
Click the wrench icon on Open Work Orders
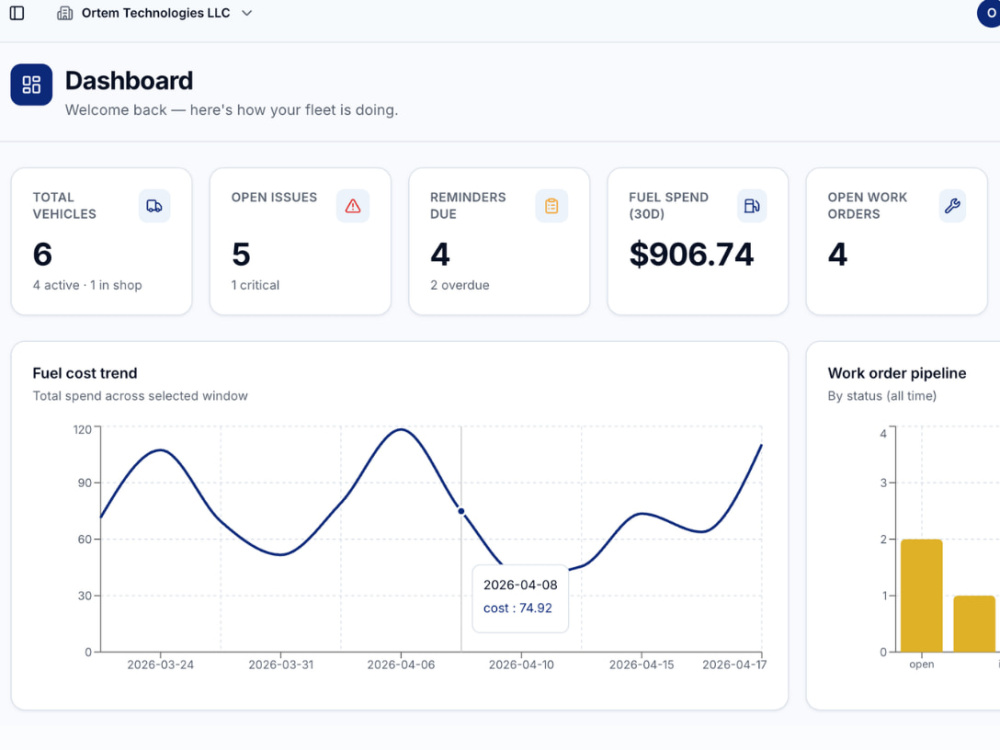[952, 206]
